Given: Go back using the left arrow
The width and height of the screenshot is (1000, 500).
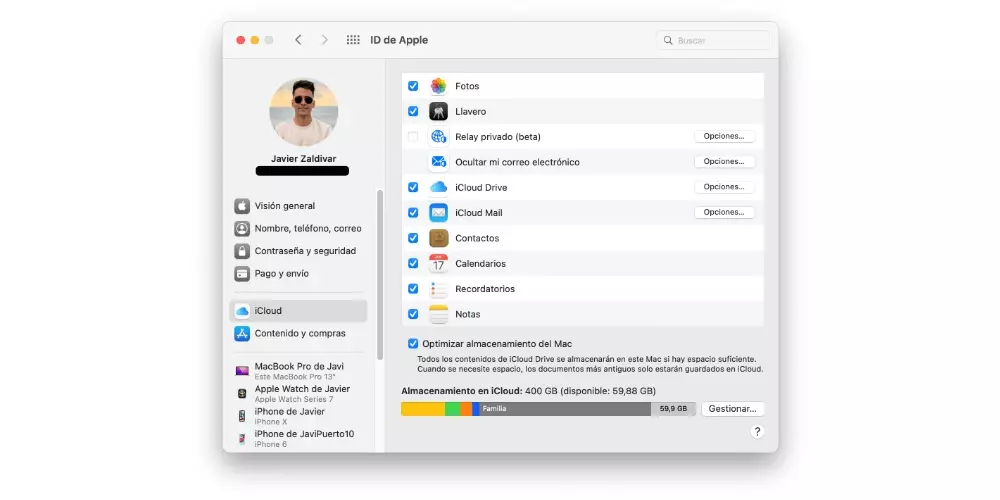Looking at the screenshot, I should (298, 40).
